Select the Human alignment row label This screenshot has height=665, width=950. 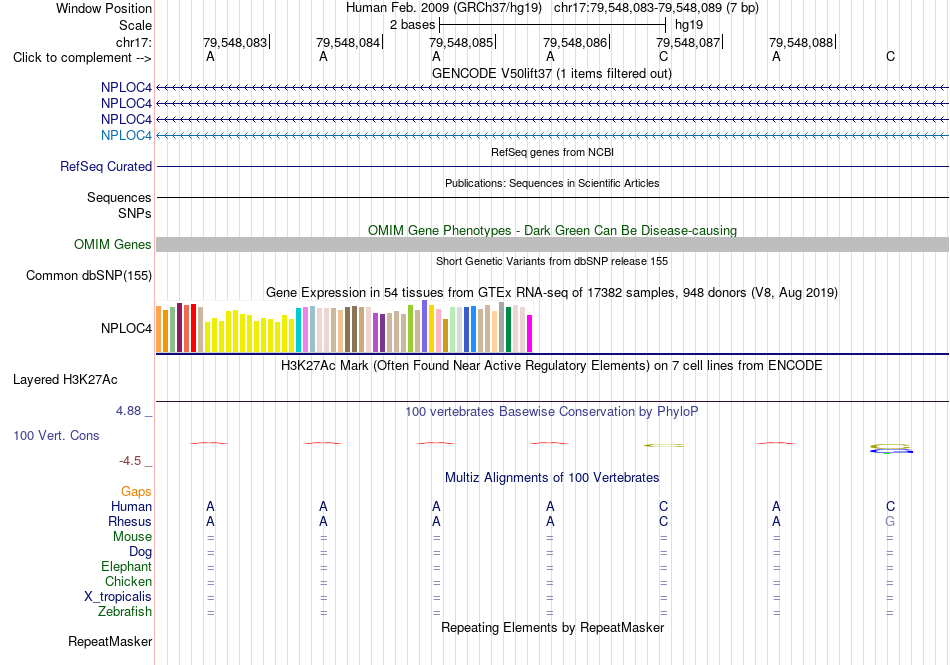[x=131, y=506]
